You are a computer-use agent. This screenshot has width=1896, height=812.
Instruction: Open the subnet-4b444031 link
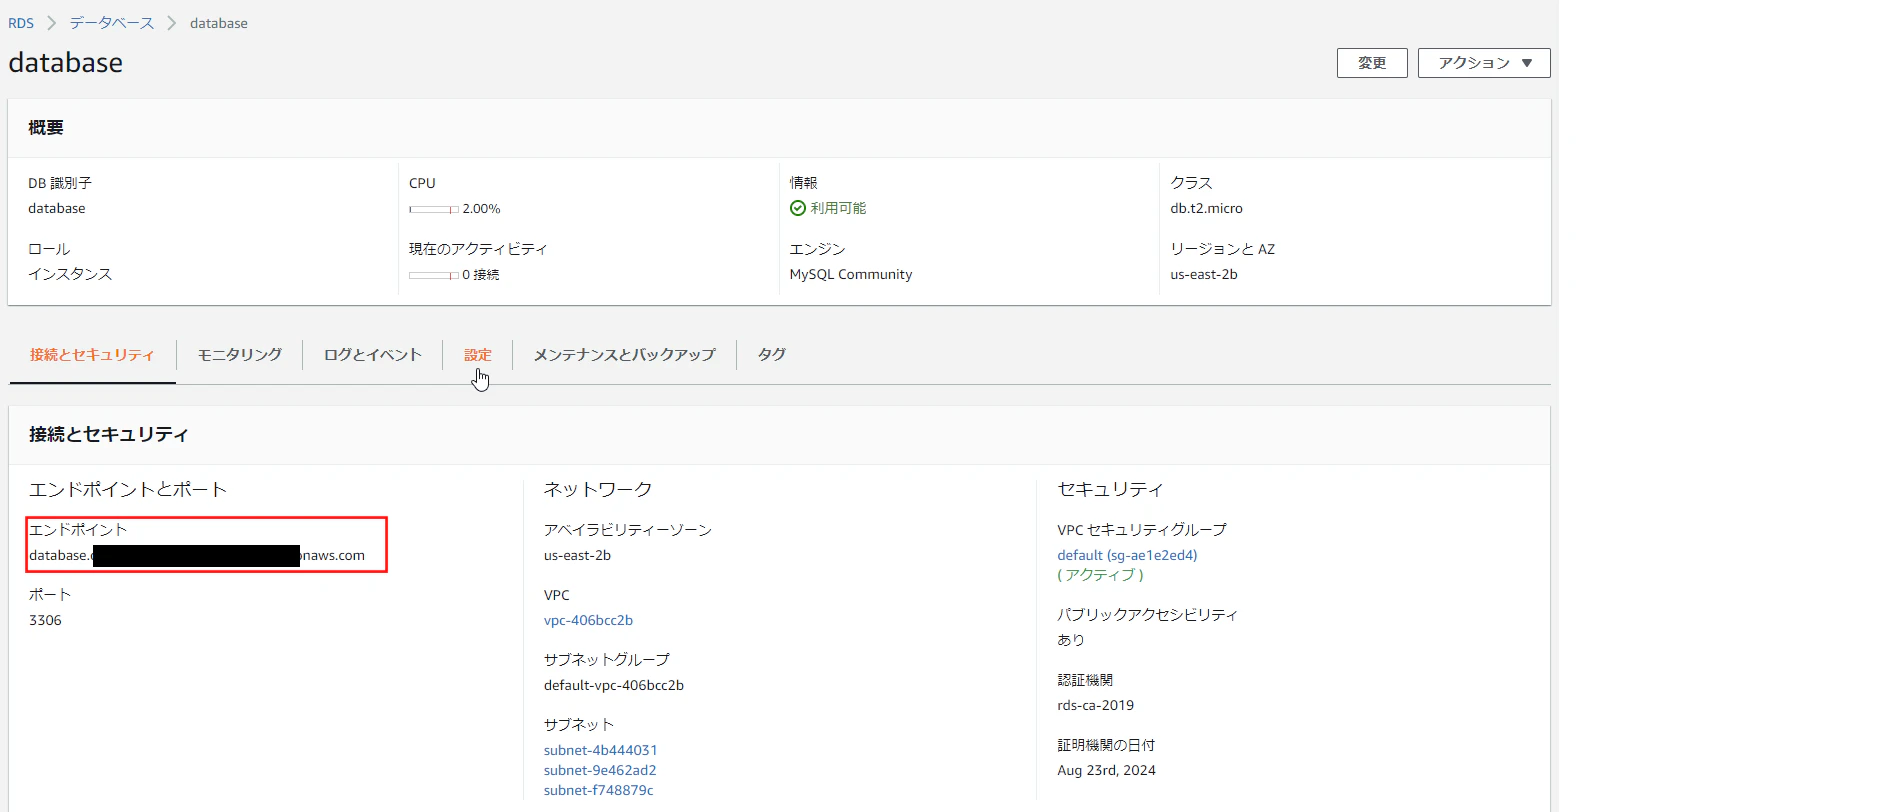click(601, 750)
